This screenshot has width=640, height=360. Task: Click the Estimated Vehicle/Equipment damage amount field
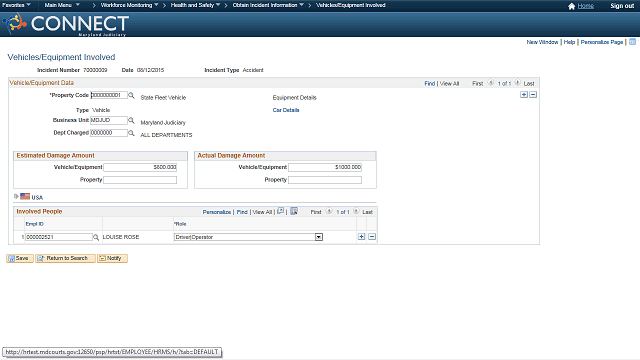coord(140,167)
